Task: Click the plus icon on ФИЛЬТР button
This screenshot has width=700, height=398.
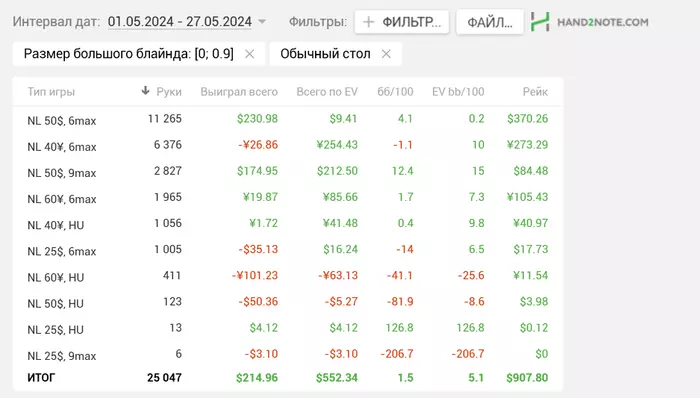Action: pos(368,22)
